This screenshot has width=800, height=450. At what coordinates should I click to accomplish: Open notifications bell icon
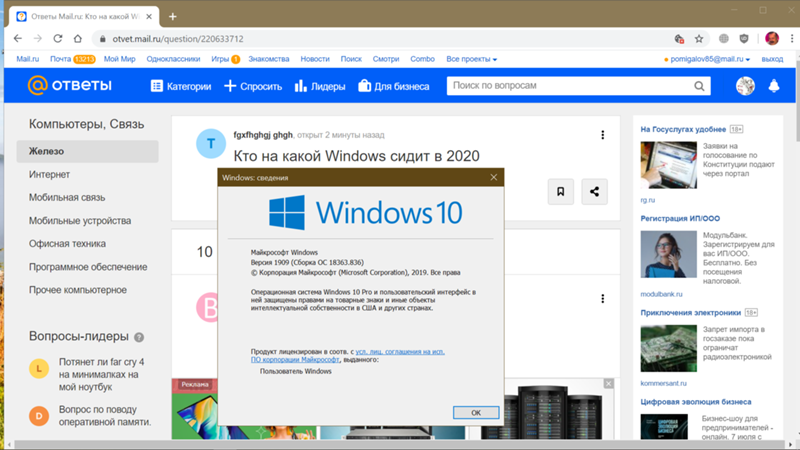coord(774,86)
